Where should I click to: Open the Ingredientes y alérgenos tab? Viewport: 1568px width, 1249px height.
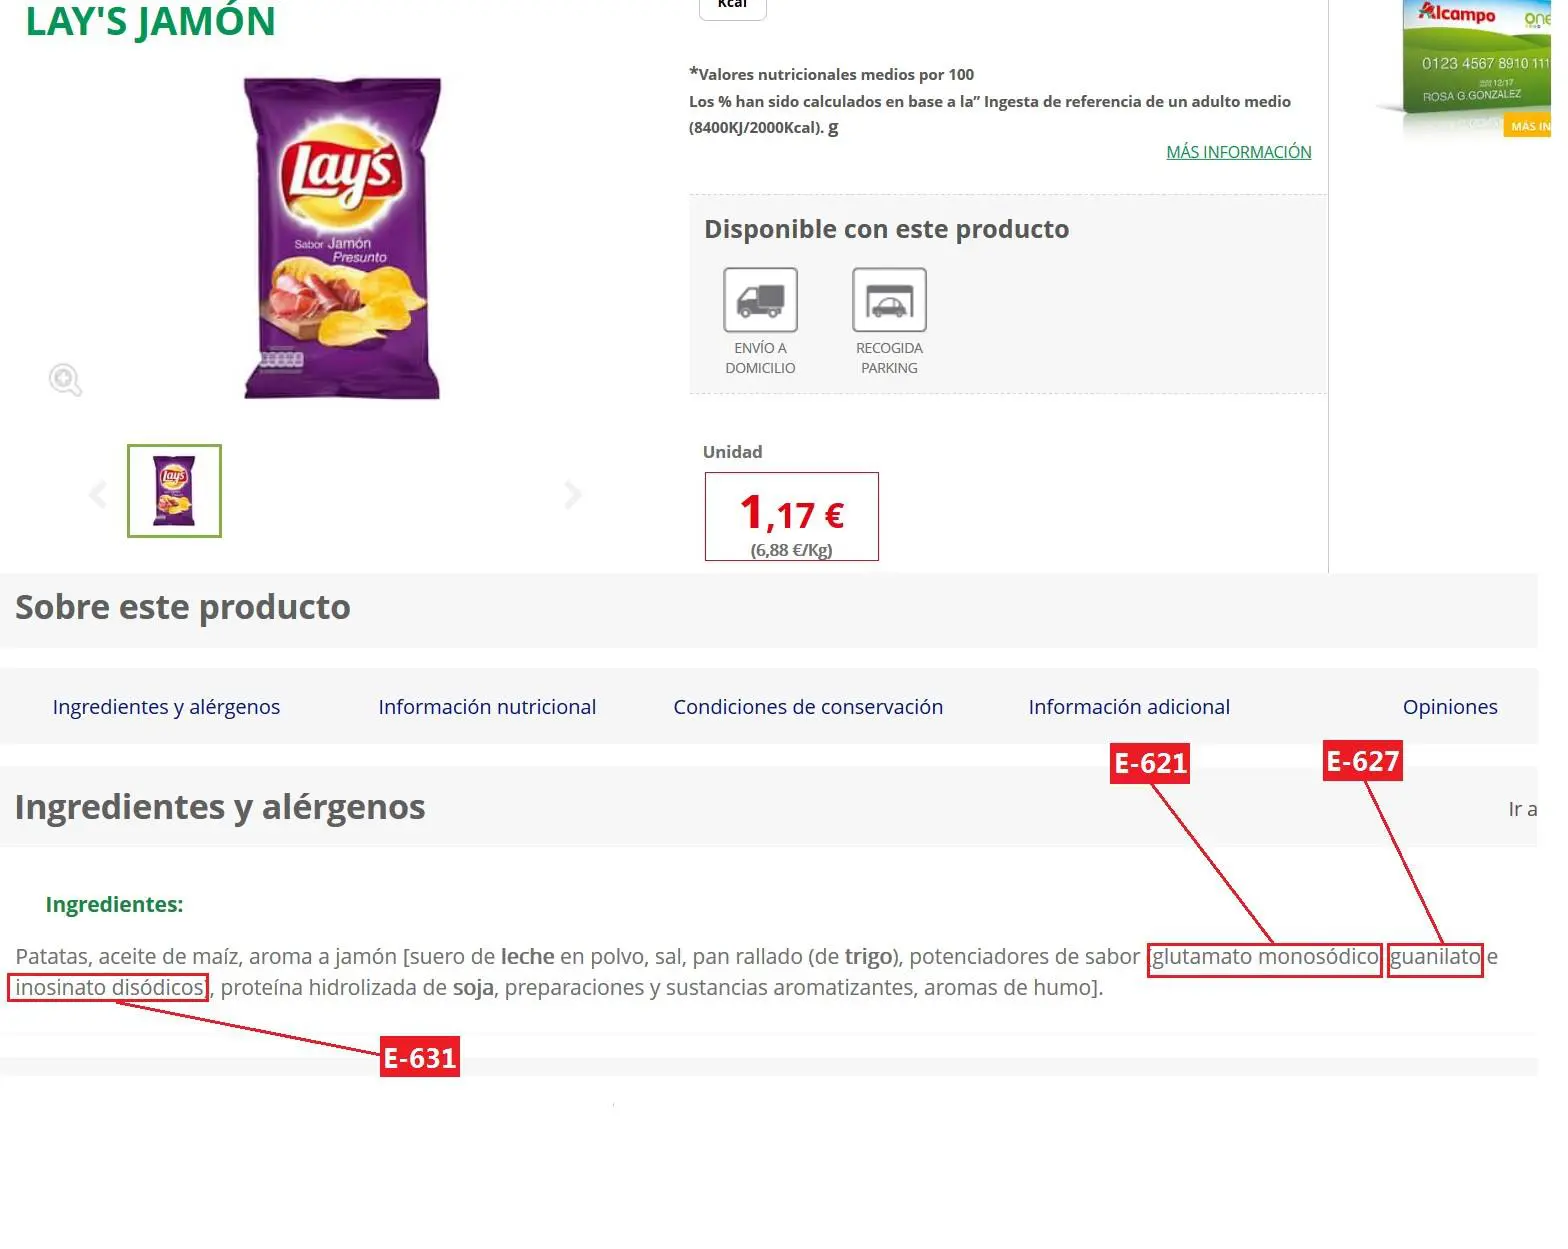coord(166,707)
